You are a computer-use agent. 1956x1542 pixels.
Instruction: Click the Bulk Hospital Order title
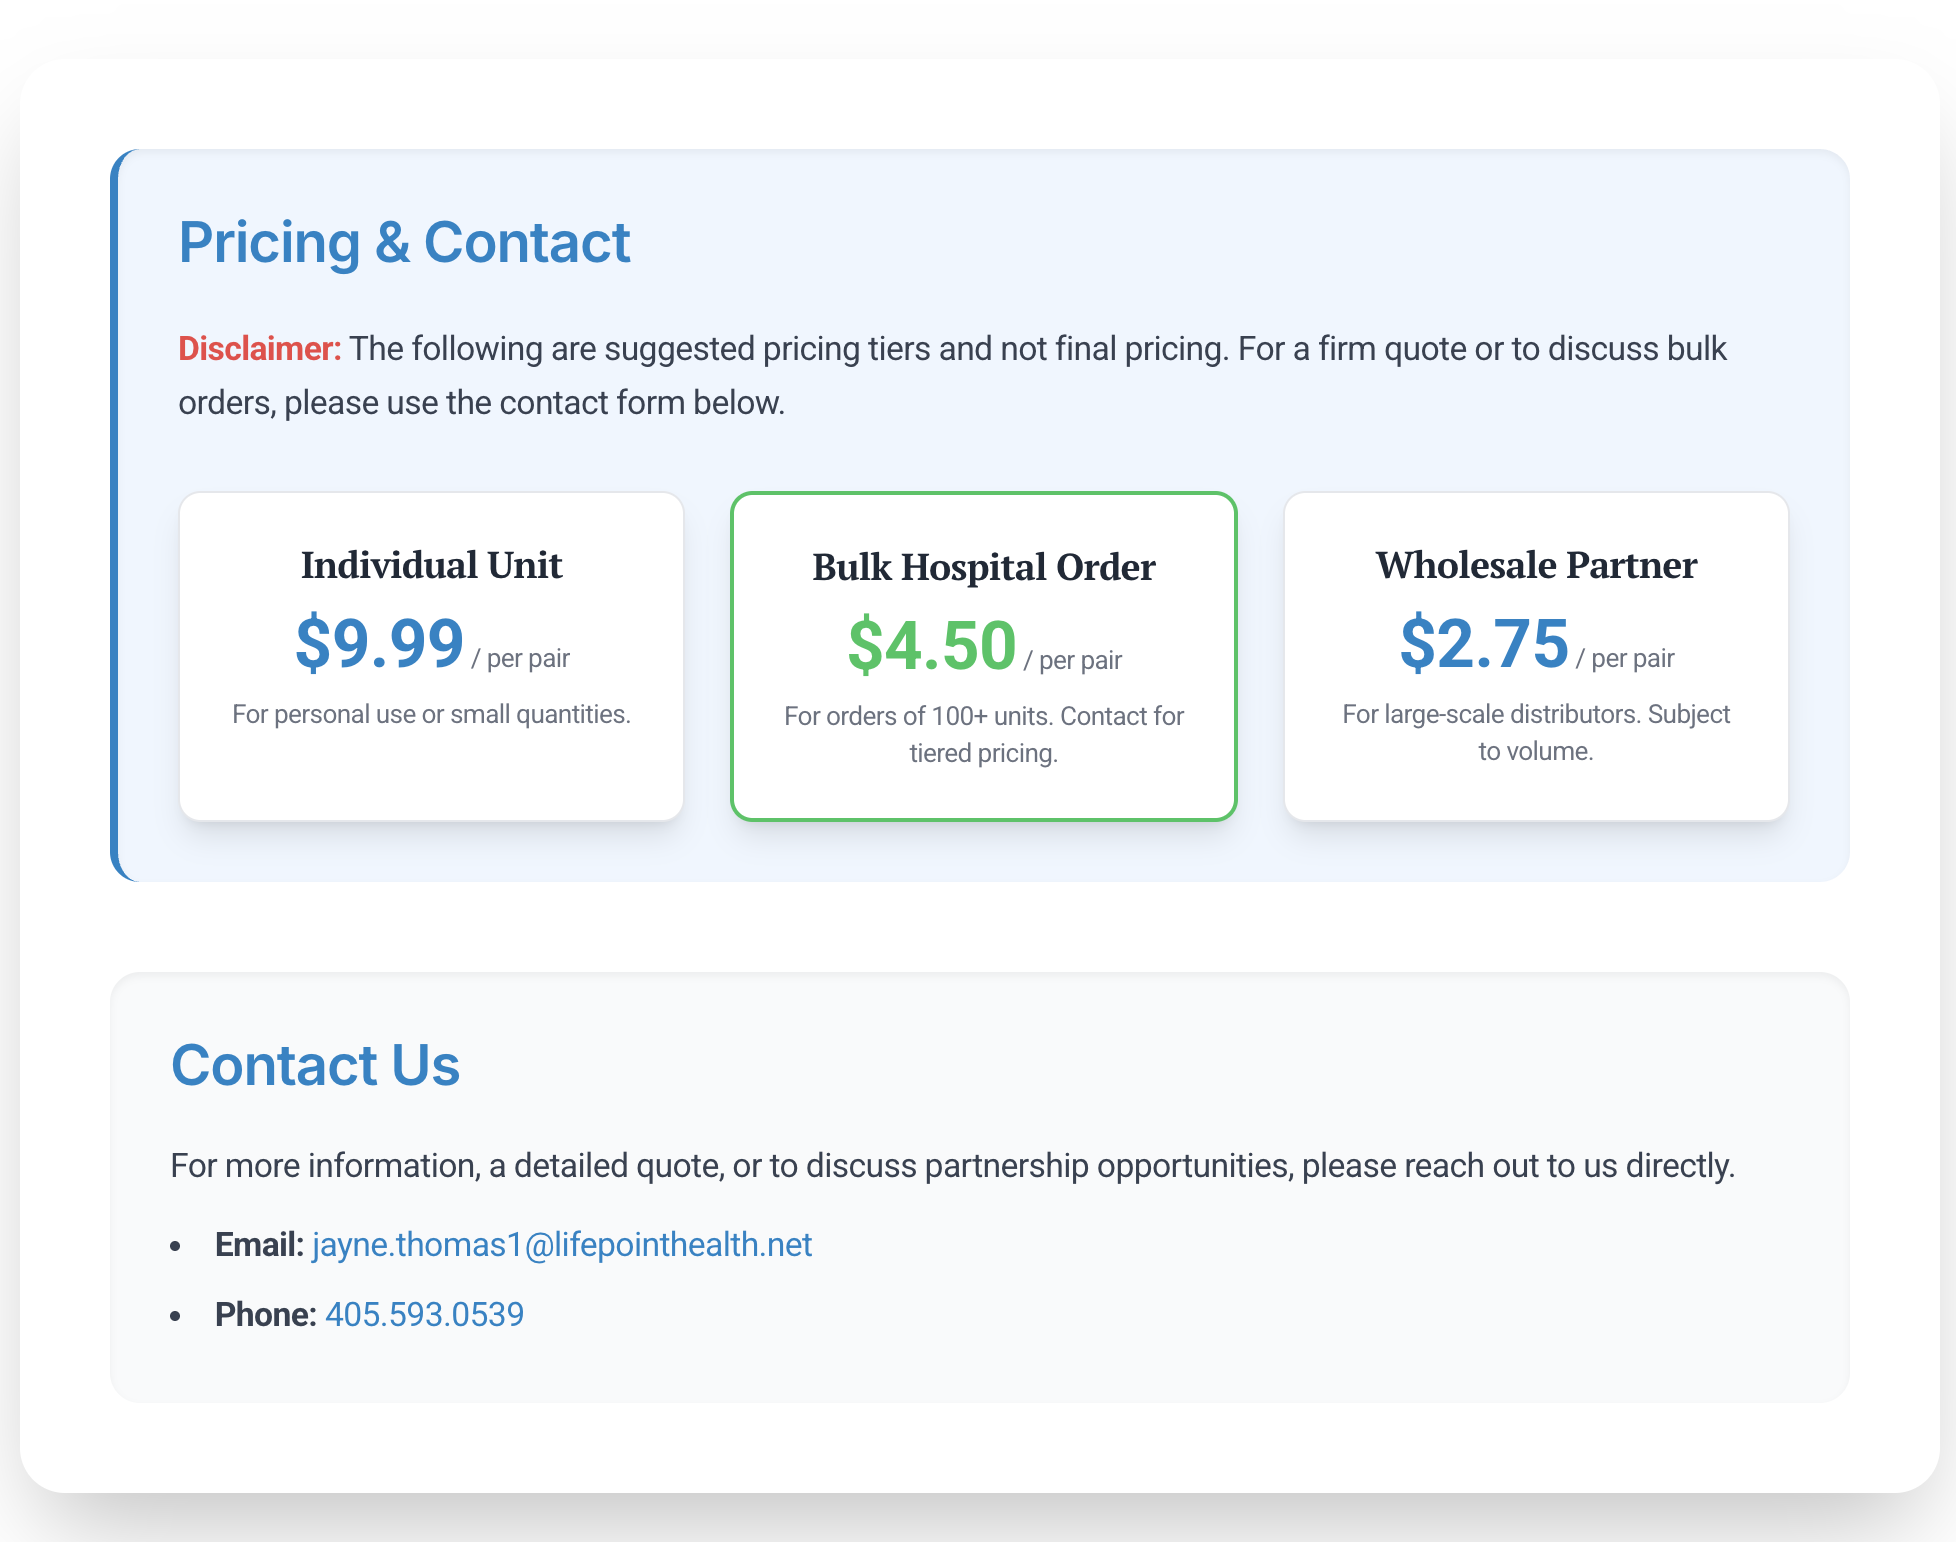[x=983, y=567]
